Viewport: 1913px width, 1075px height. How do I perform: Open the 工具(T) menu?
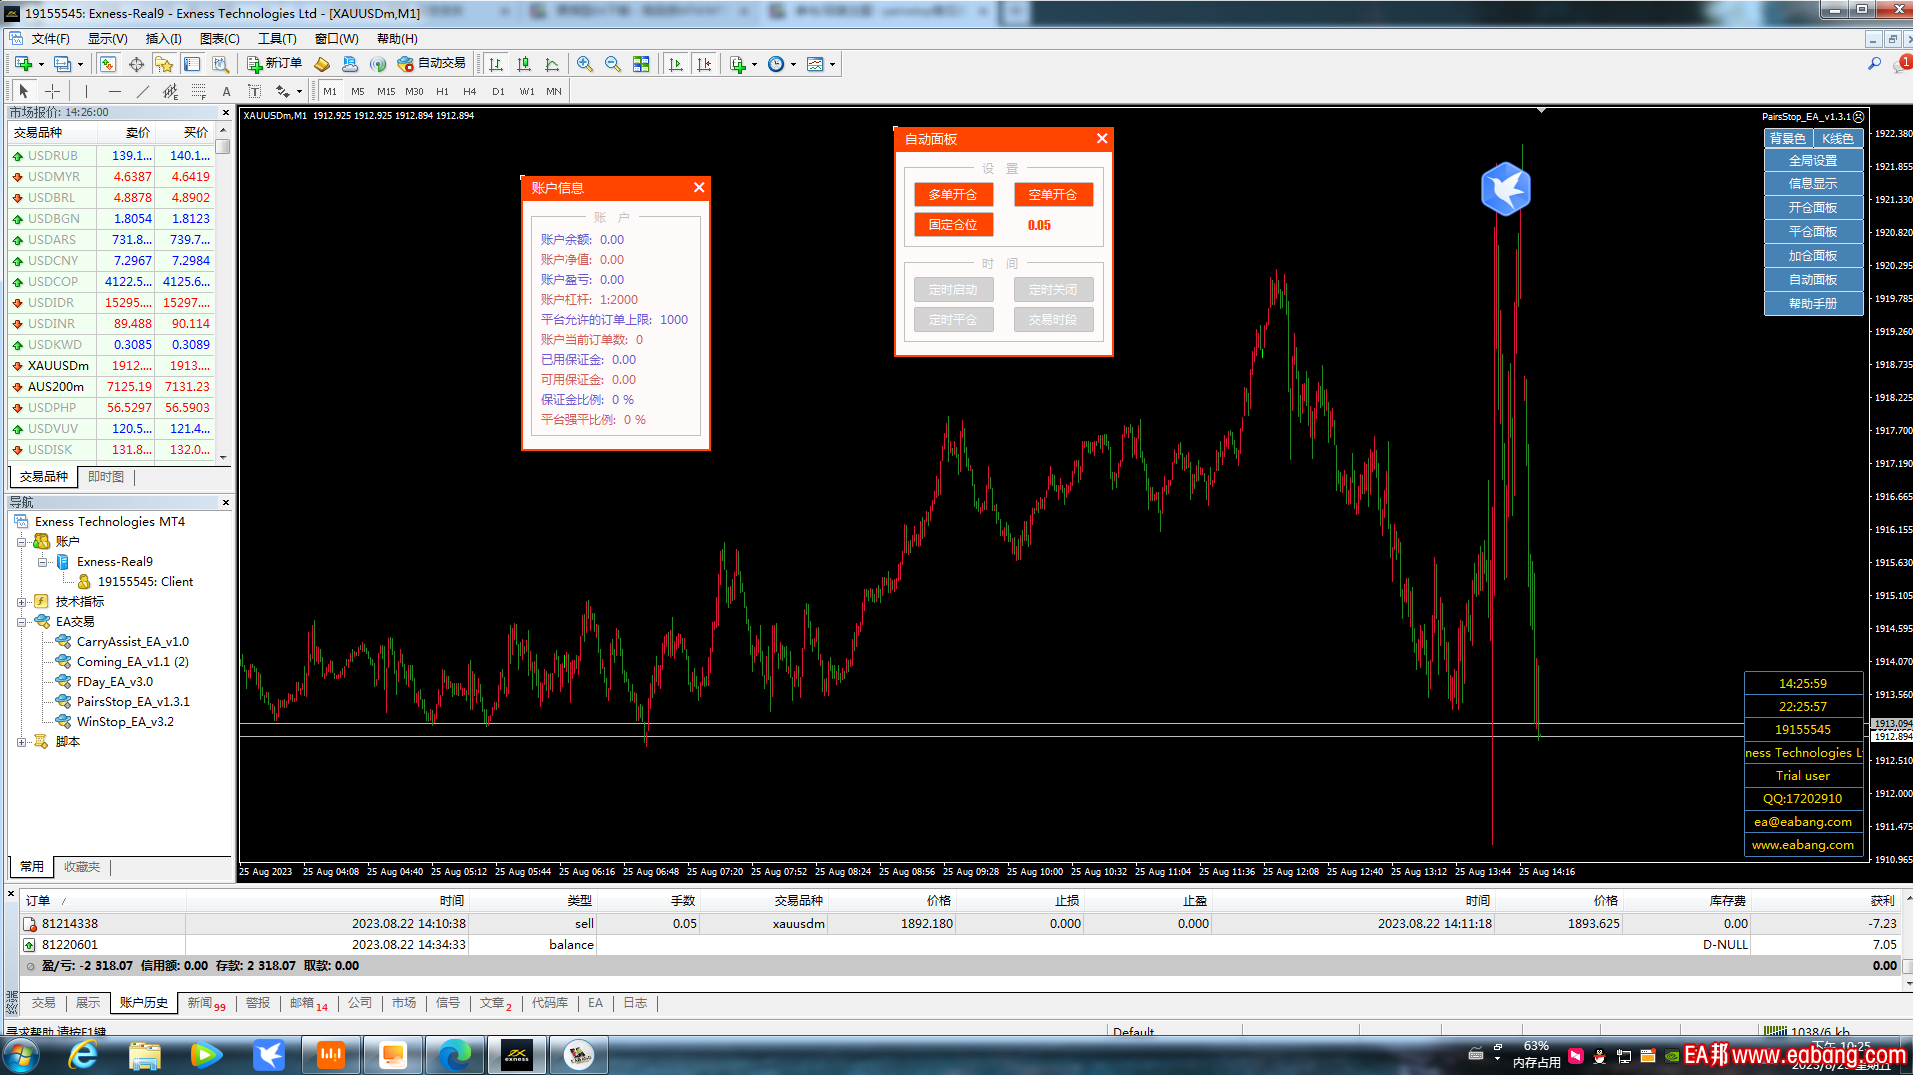point(277,39)
